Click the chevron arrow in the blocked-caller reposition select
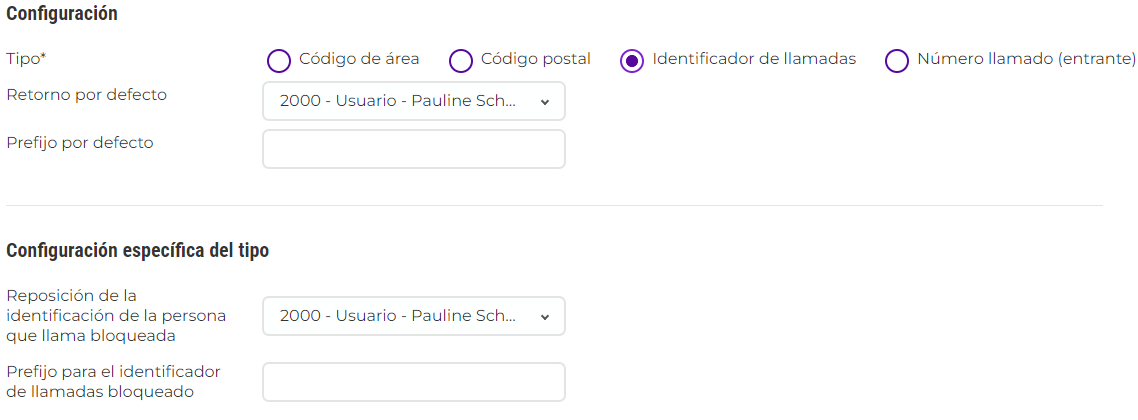 (x=545, y=316)
